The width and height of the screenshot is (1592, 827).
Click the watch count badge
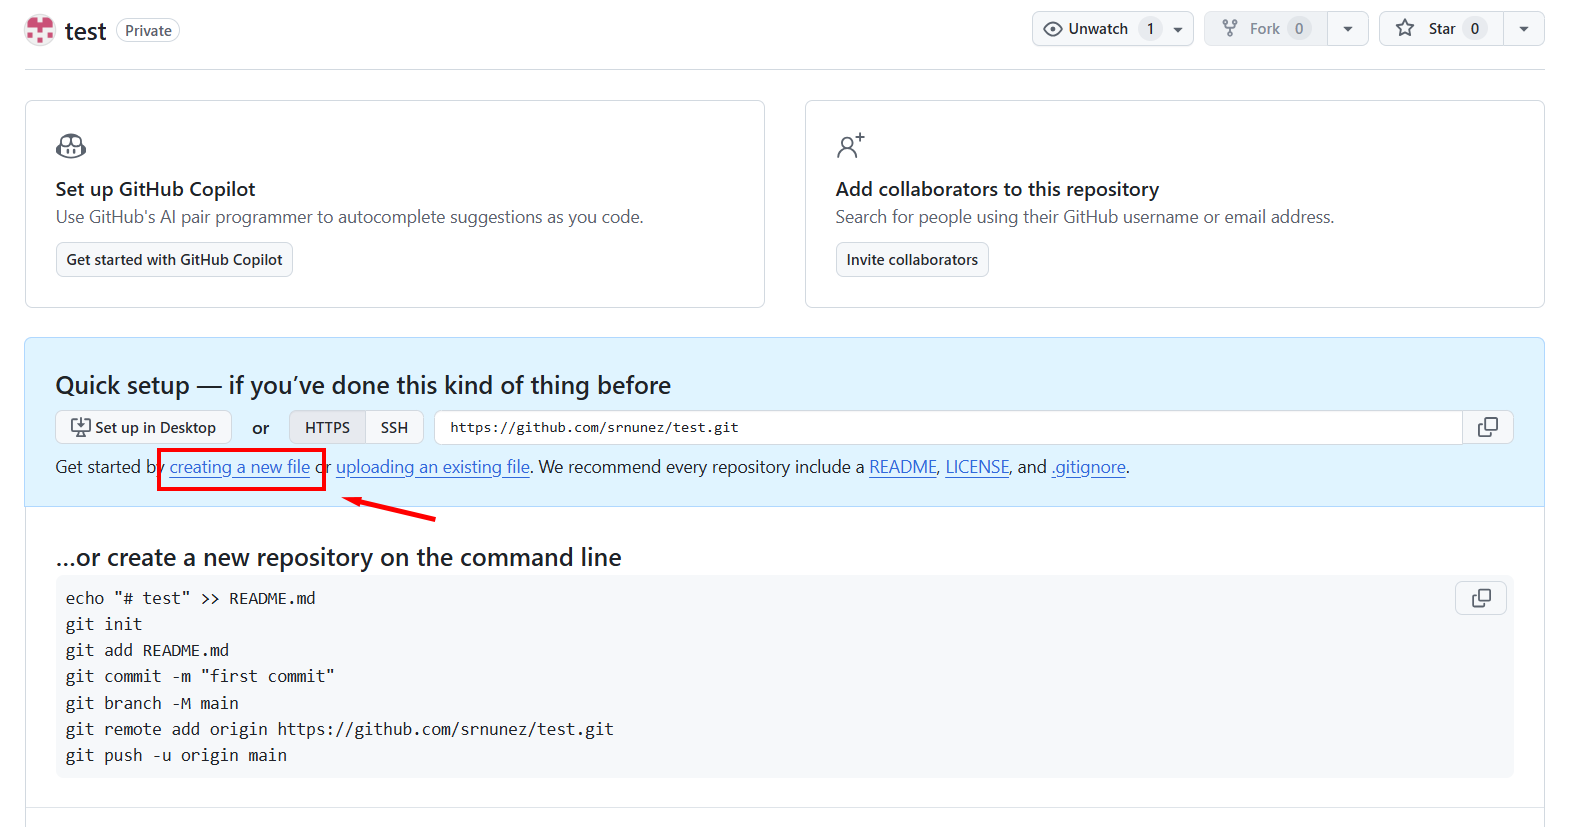[x=1150, y=29]
